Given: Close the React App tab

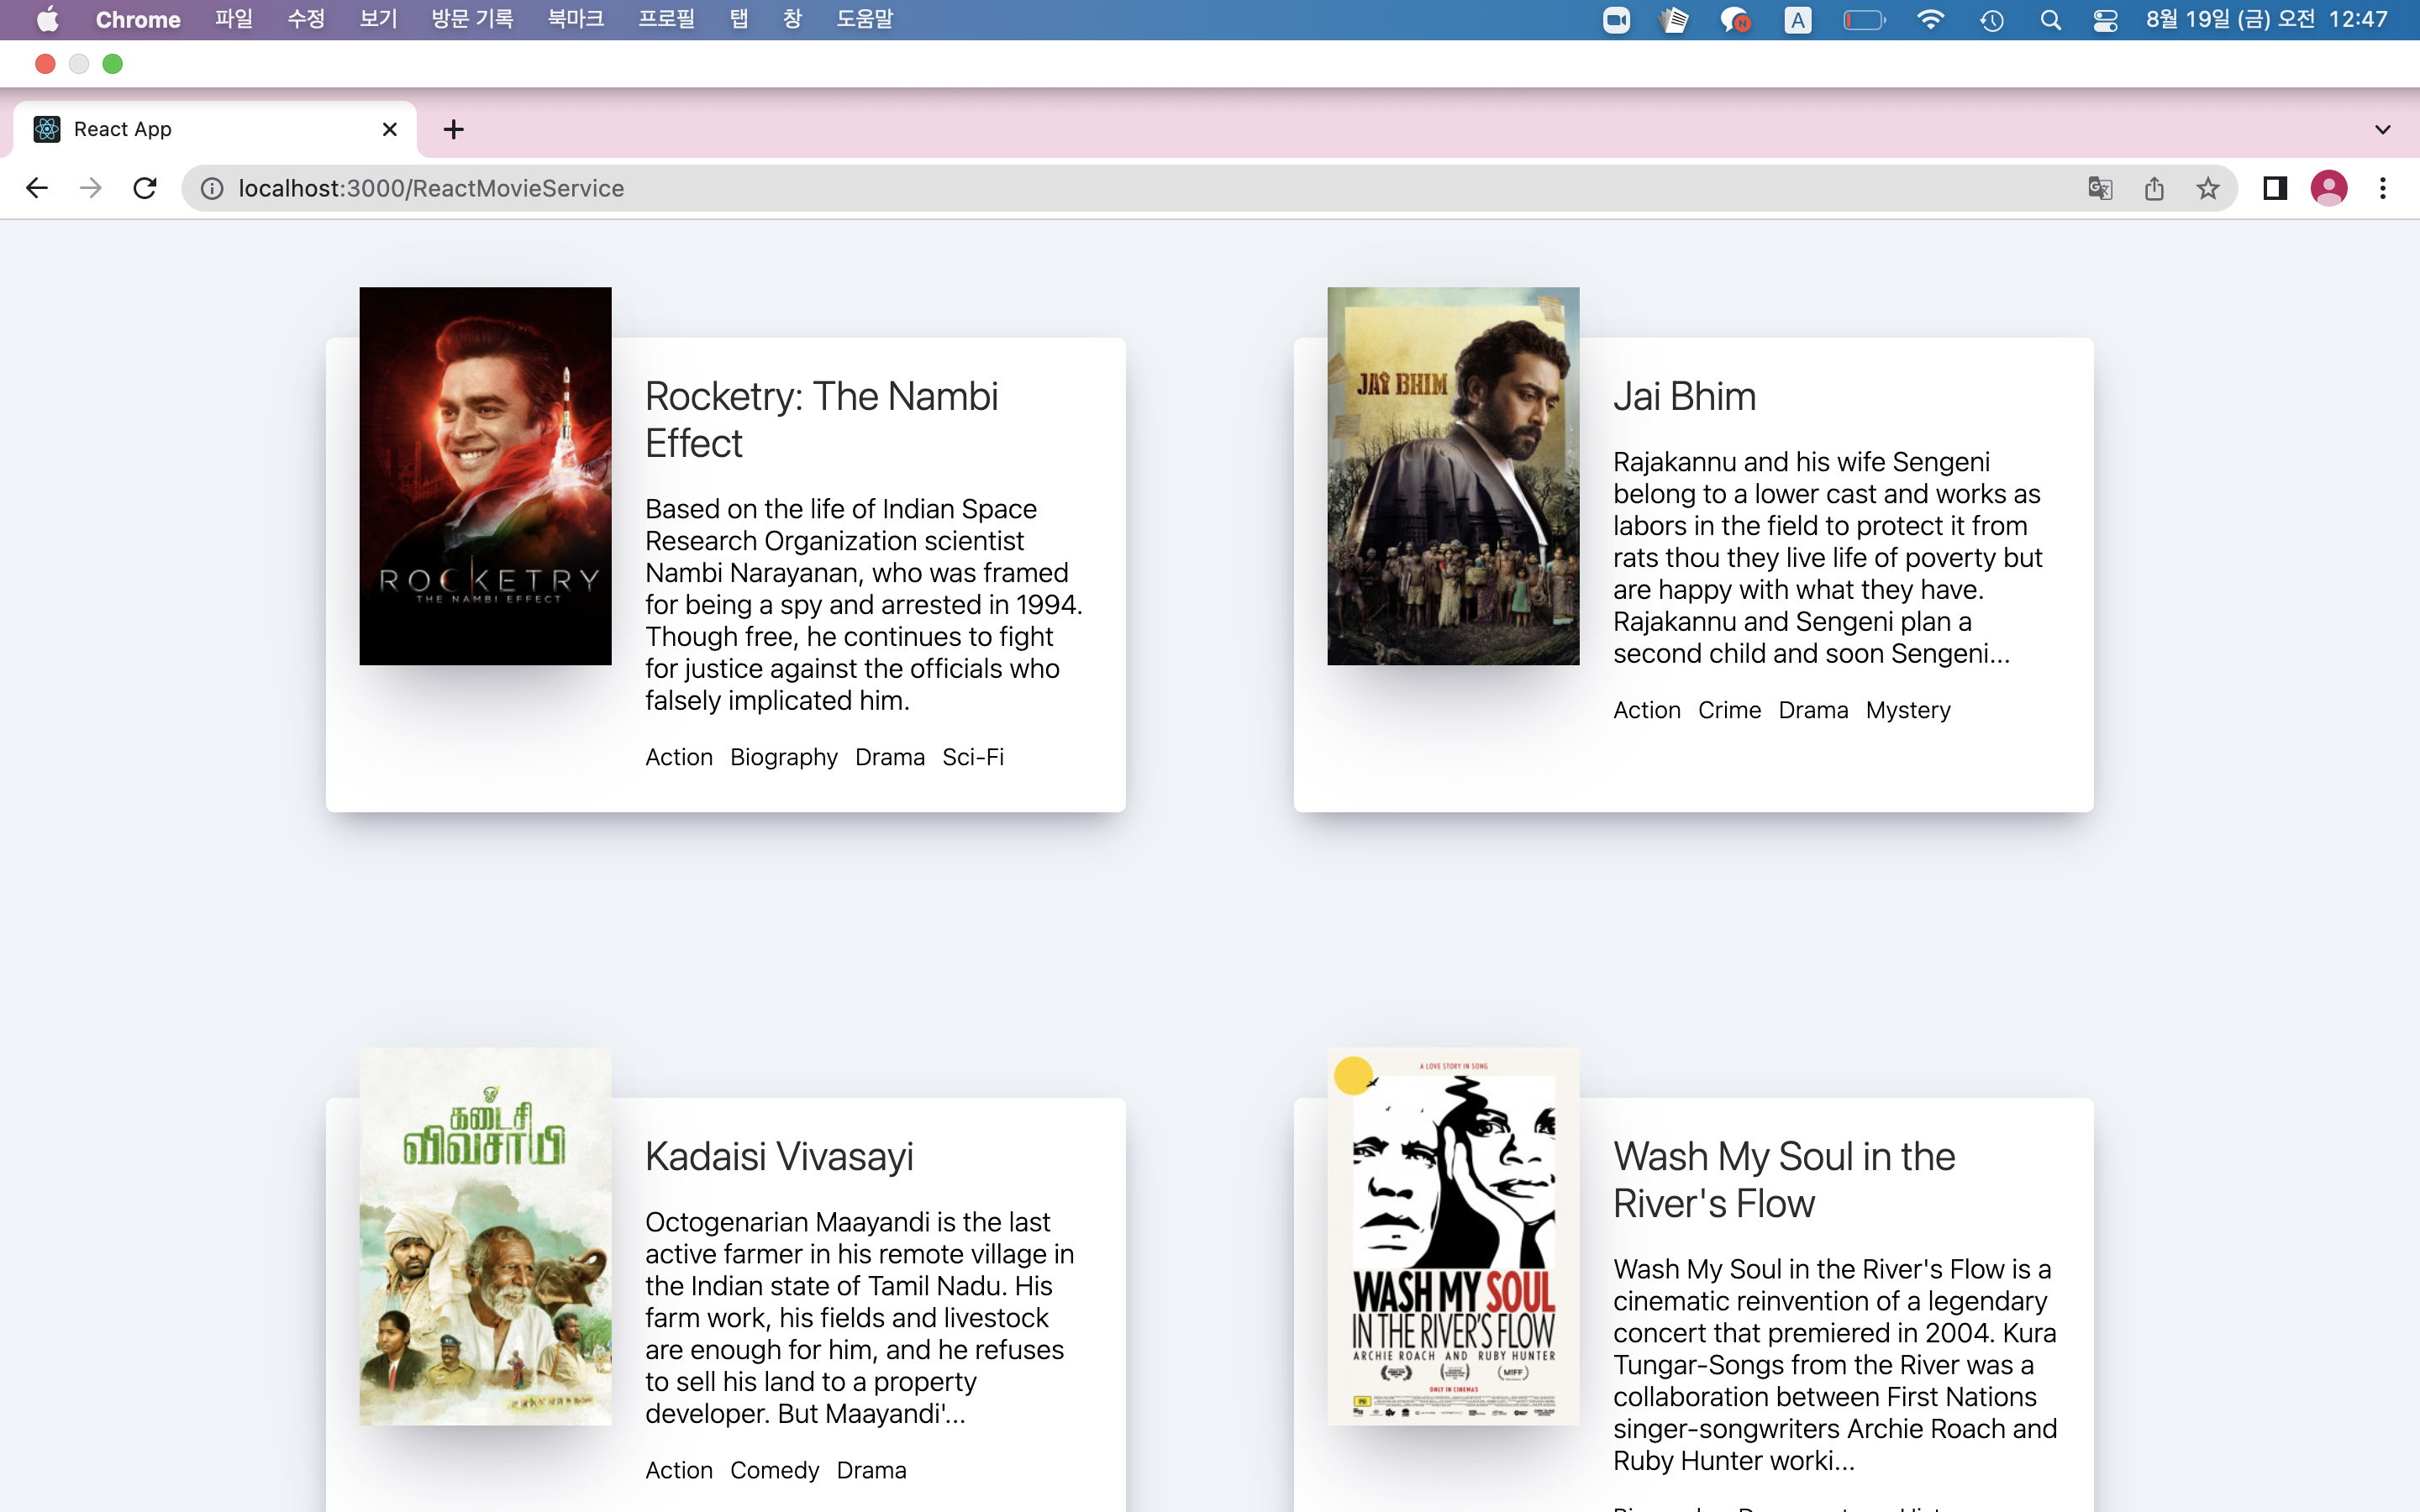Looking at the screenshot, I should 390,129.
